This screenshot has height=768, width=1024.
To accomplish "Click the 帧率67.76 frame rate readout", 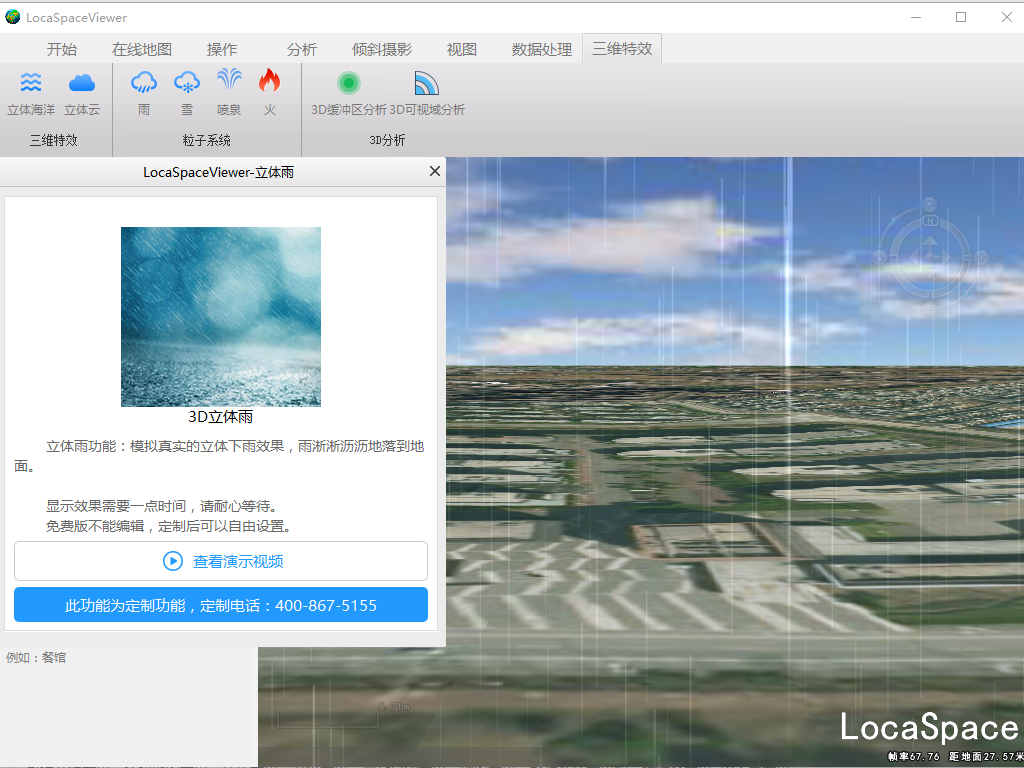I will click(x=914, y=756).
